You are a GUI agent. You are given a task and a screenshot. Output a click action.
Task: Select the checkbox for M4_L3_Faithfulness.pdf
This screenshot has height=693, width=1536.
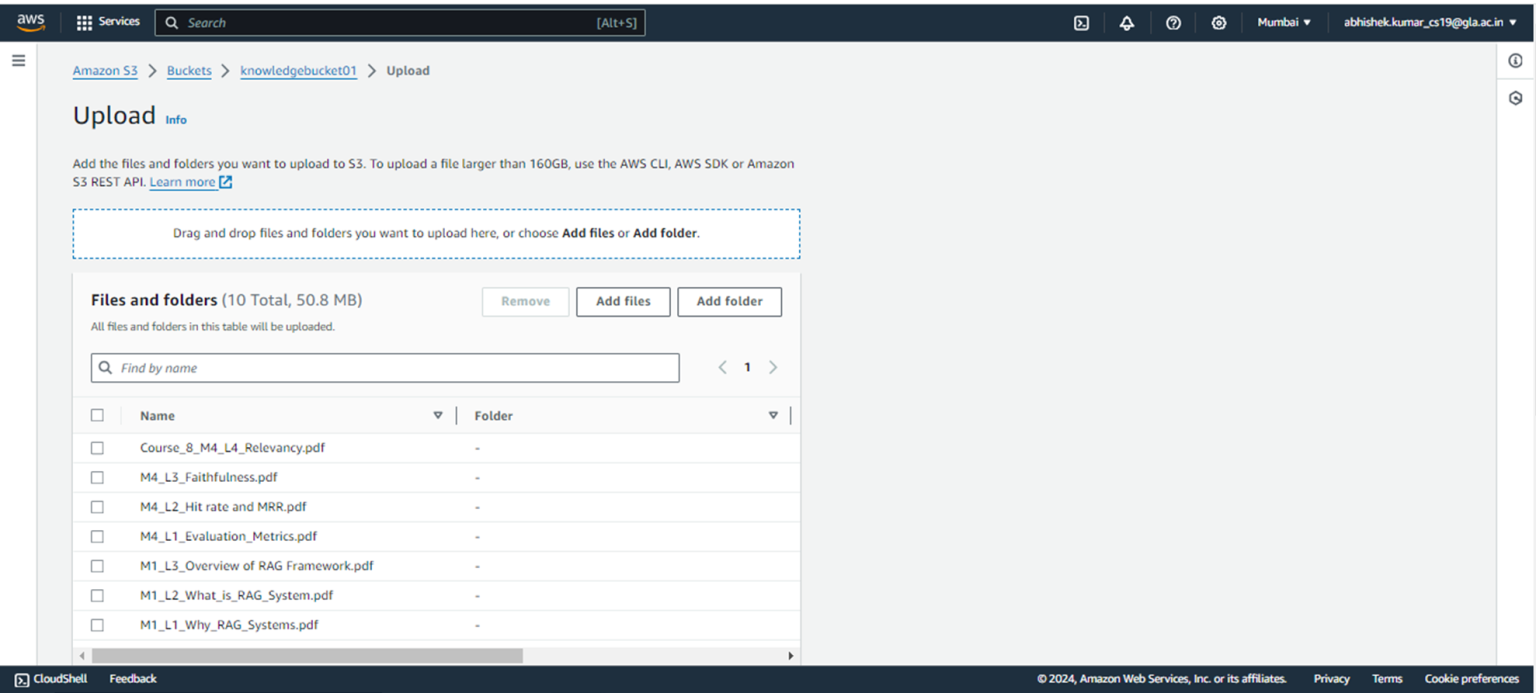tap(97, 477)
